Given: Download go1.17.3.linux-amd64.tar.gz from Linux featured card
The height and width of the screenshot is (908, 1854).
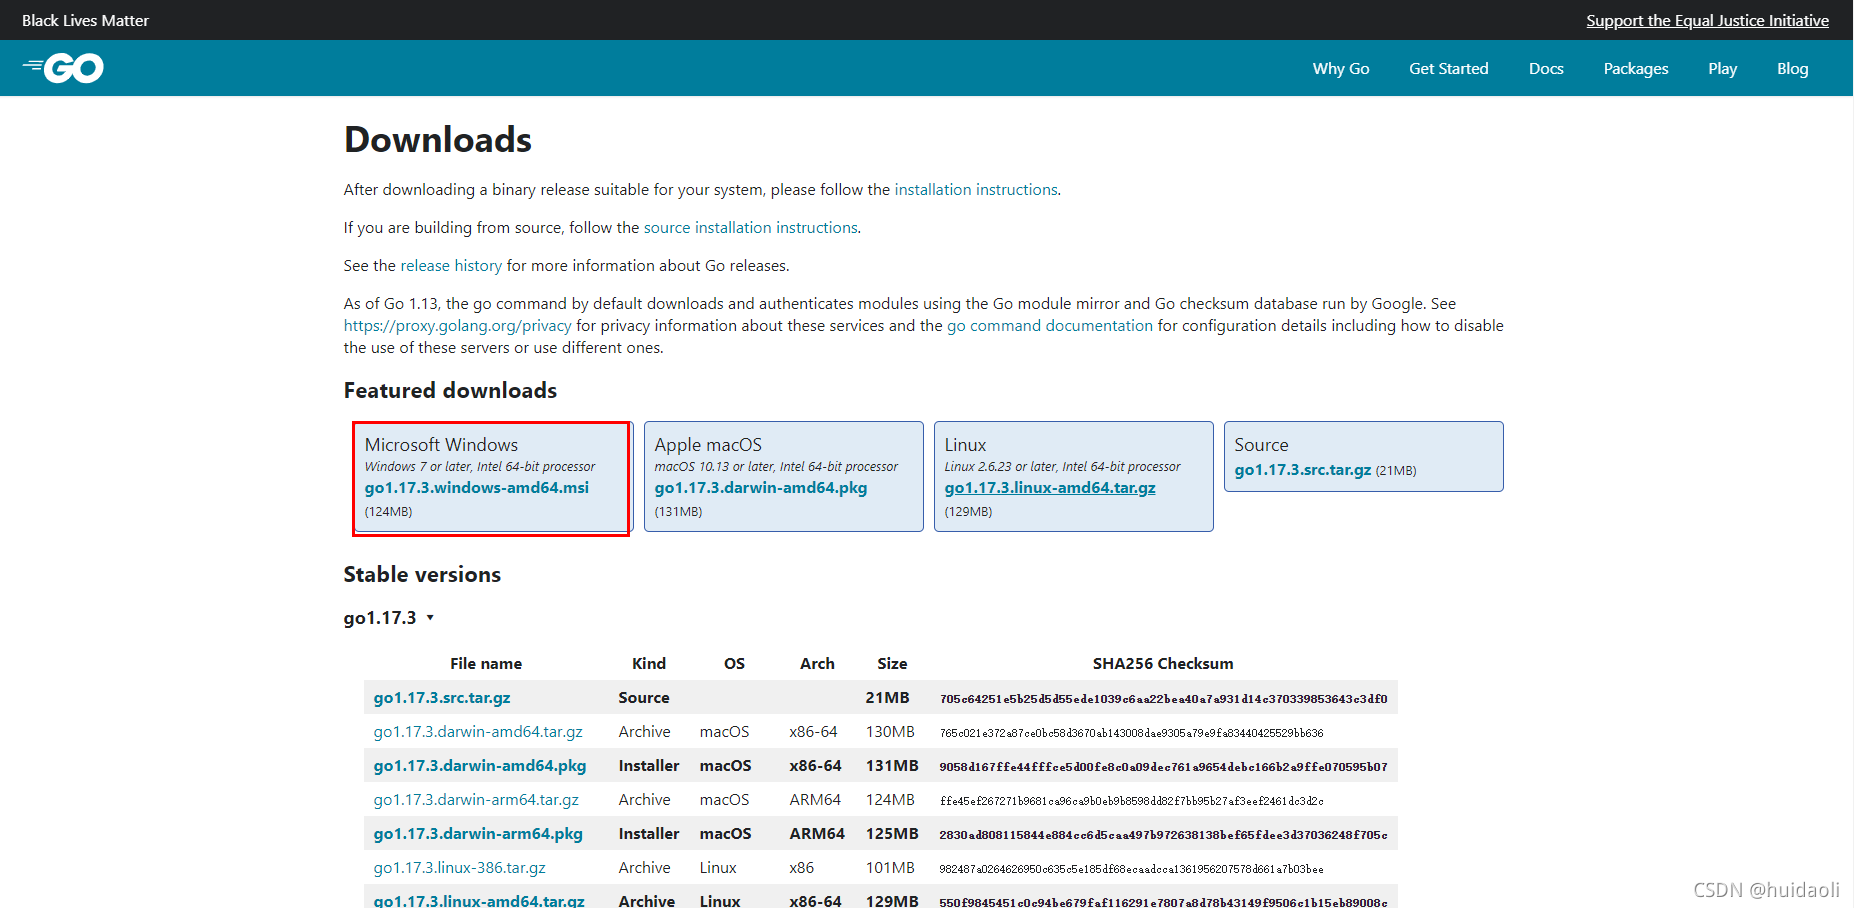Looking at the screenshot, I should point(1049,487).
